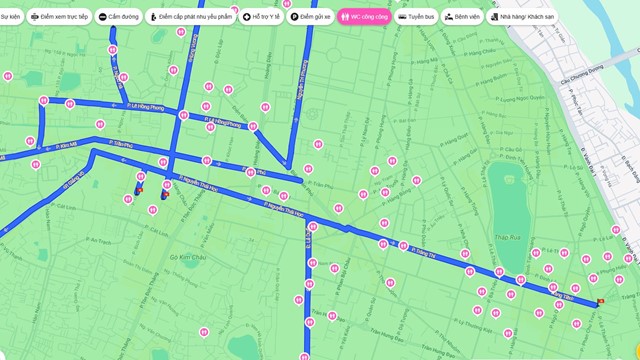
Task: Enable 'Điểm cấp phát nhu yếu phẩm' filter
Action: (x=191, y=17)
